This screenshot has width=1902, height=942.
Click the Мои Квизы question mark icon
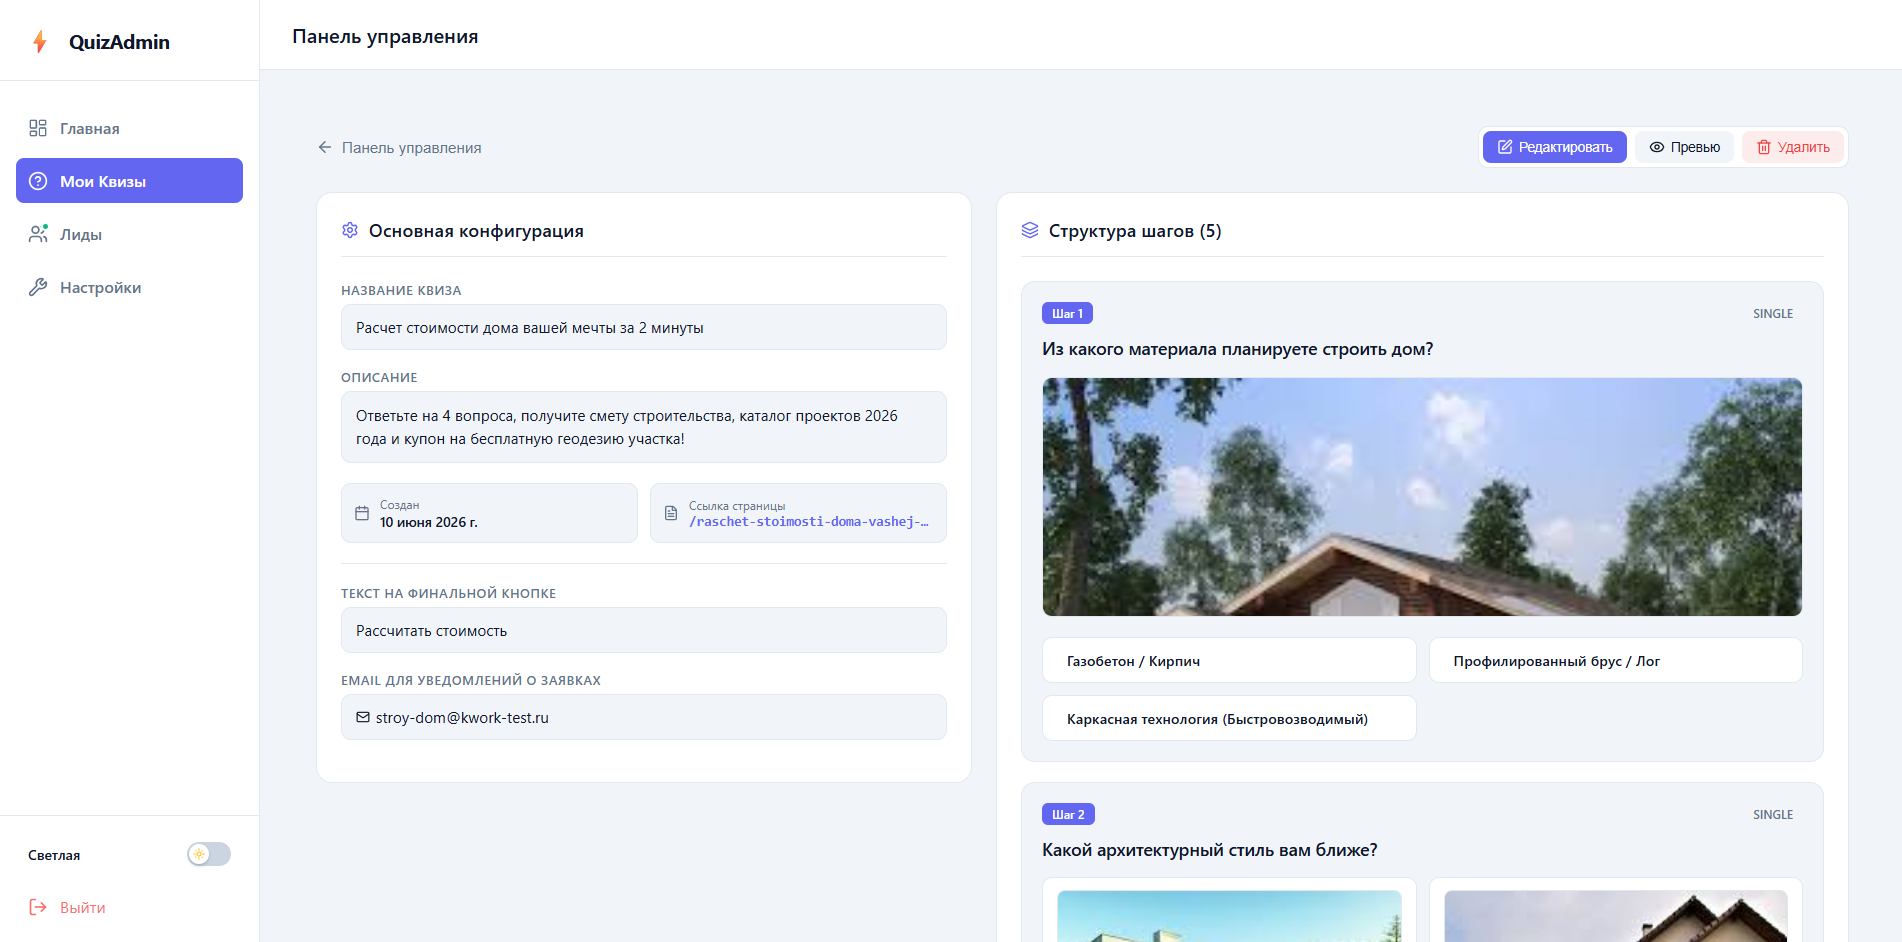pos(38,181)
